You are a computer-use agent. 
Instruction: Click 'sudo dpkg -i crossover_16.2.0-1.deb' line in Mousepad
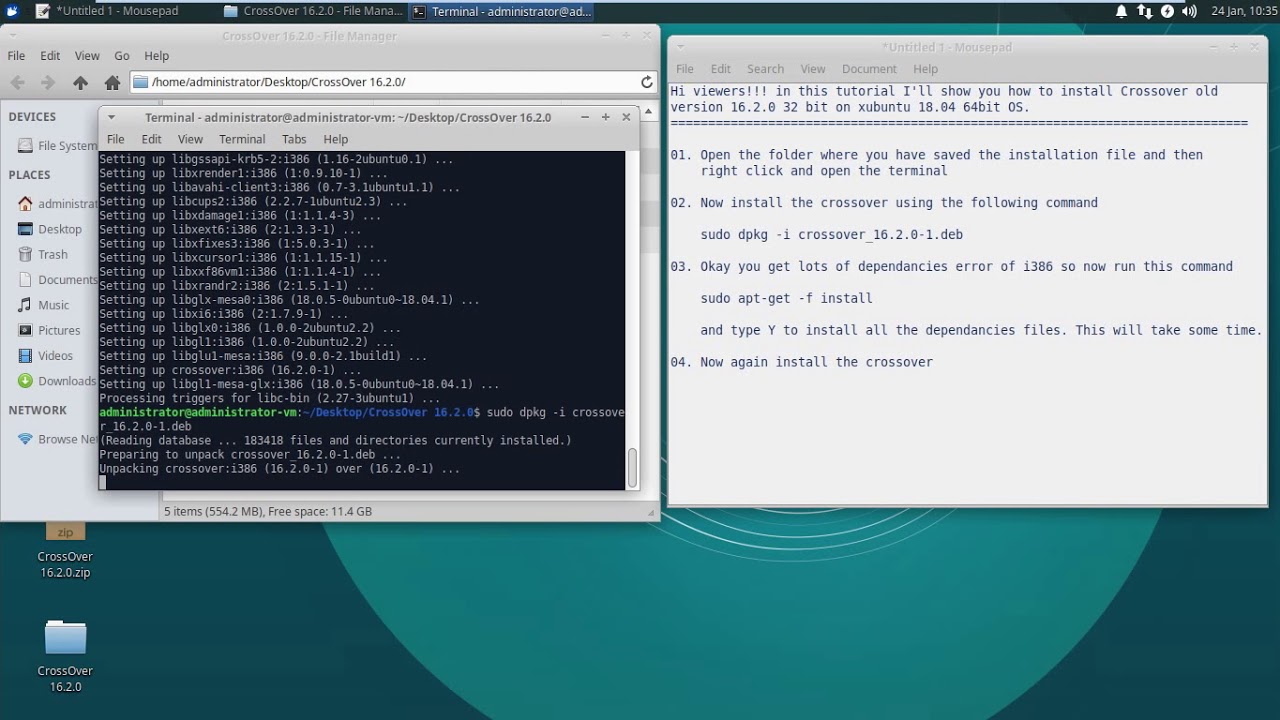[832, 234]
